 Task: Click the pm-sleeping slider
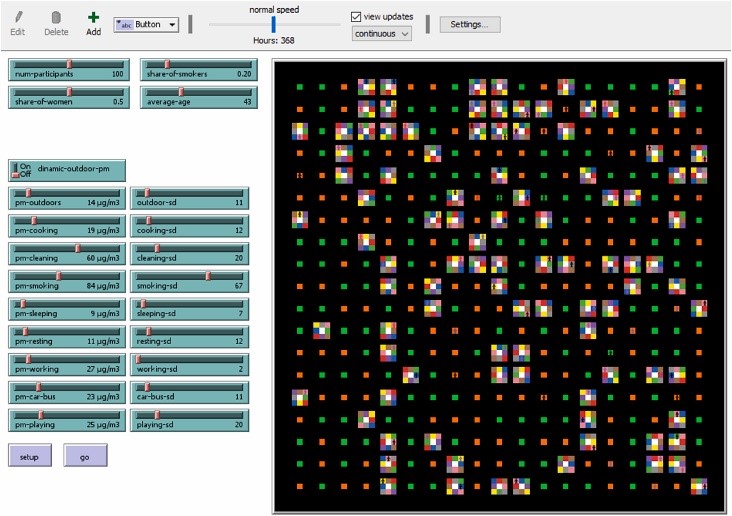(x=67, y=309)
